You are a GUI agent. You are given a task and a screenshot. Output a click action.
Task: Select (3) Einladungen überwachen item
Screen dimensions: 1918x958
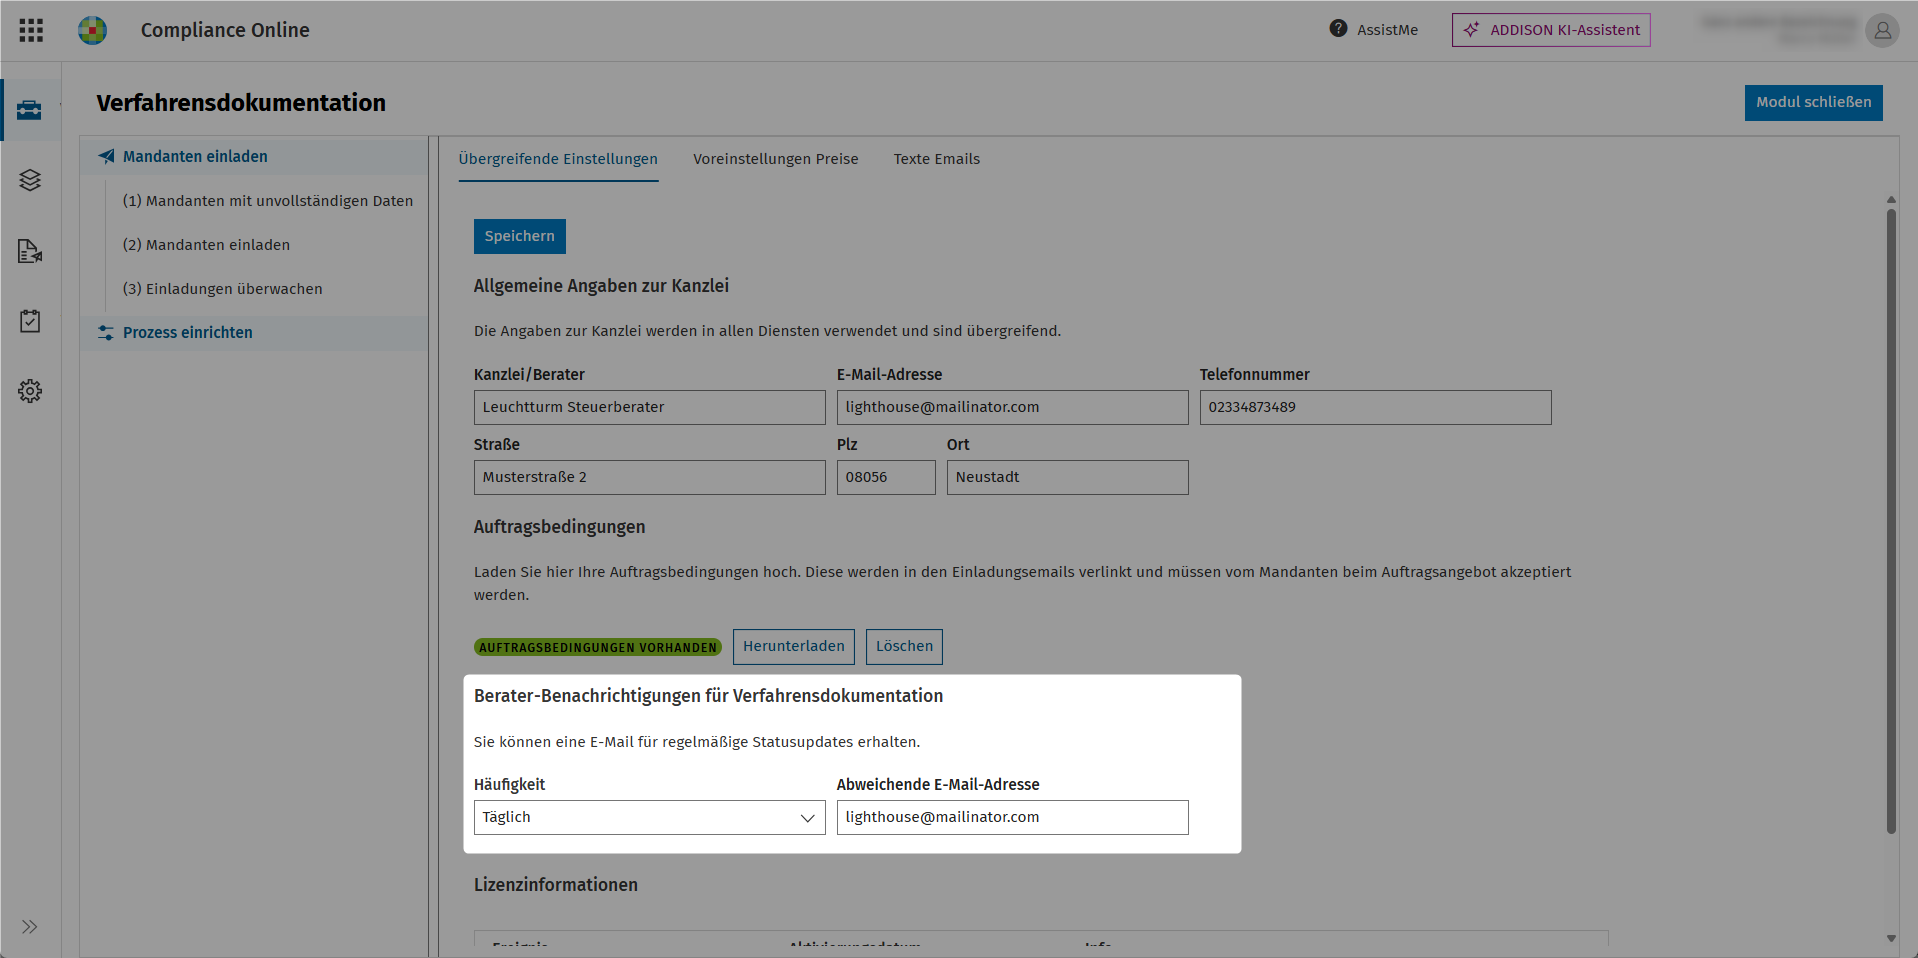tap(223, 289)
